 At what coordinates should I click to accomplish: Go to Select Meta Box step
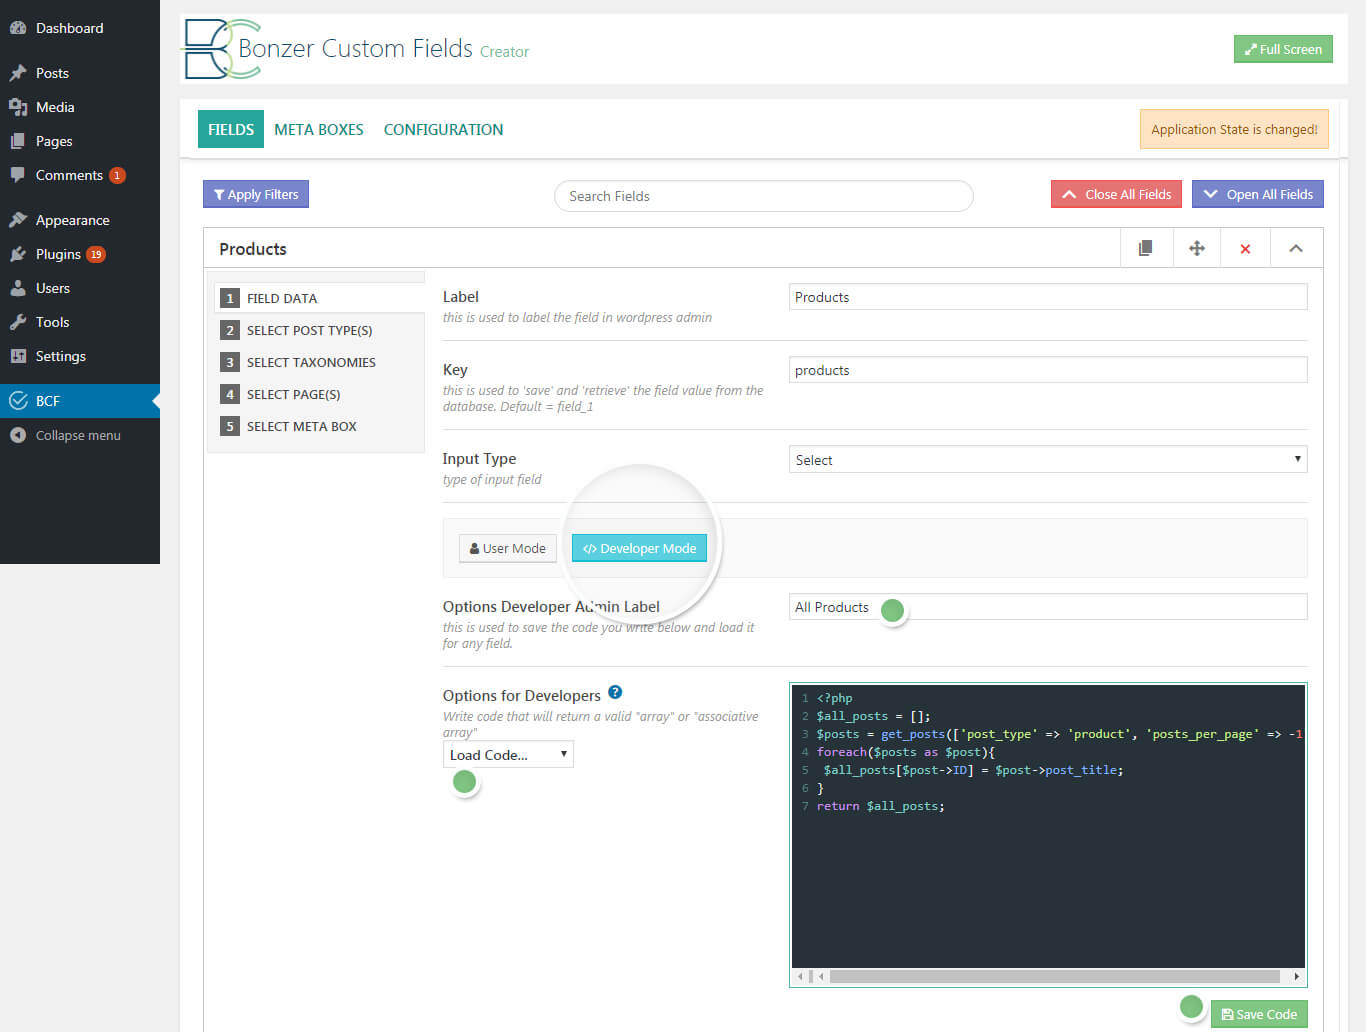[319, 426]
